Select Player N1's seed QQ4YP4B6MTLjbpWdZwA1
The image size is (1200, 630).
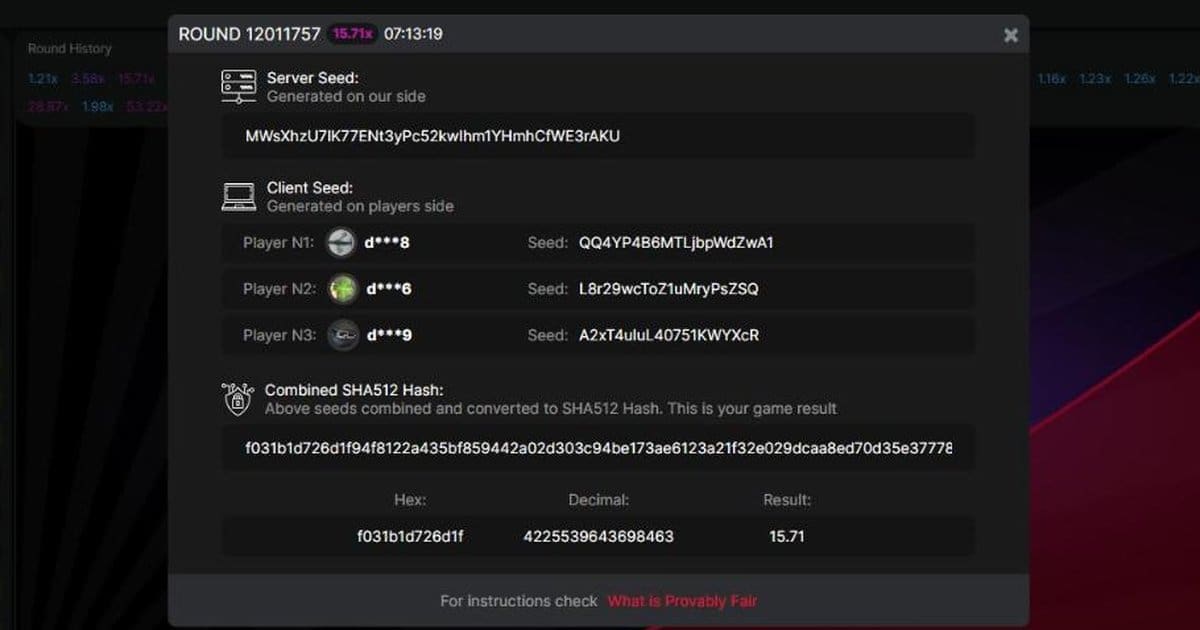click(676, 243)
